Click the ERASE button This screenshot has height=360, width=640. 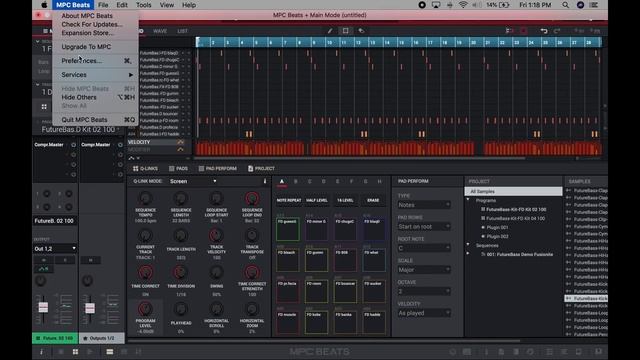coord(373,200)
